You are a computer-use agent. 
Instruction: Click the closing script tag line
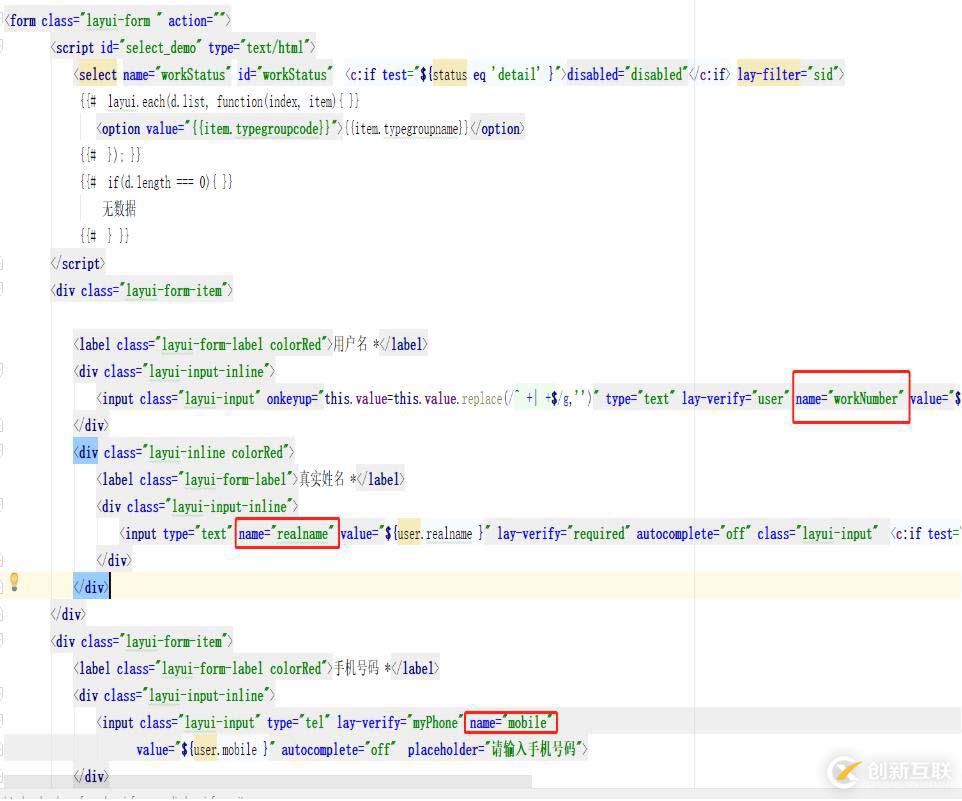[77, 263]
